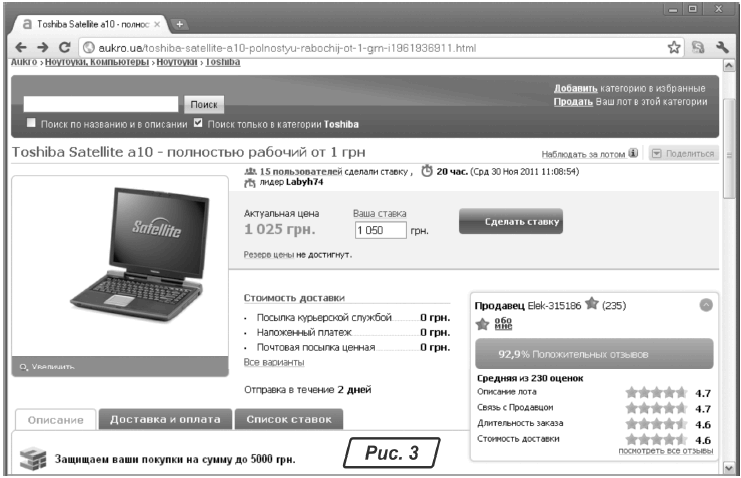Open the browser wrench settings menu

coord(722,47)
